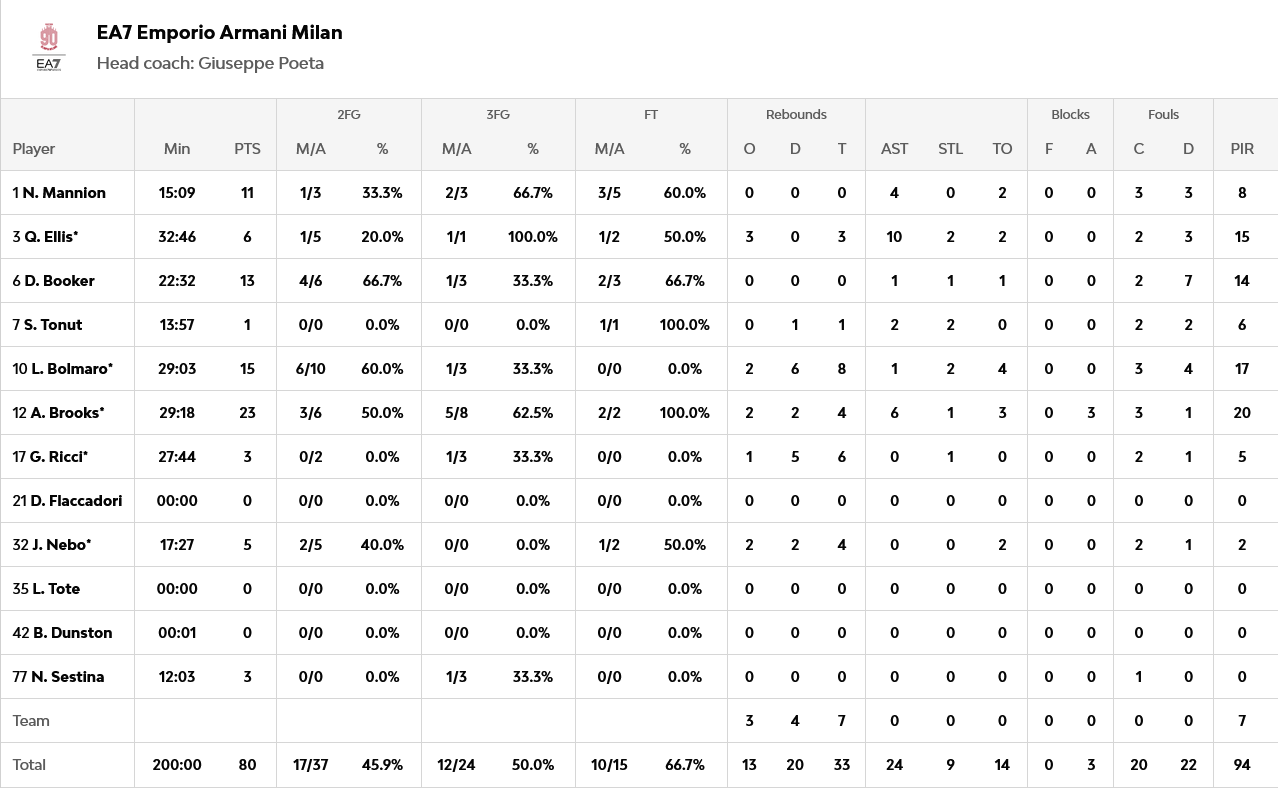Screen dimensions: 1278x788
Task: Select the 3FG column group header
Action: [x=498, y=115]
